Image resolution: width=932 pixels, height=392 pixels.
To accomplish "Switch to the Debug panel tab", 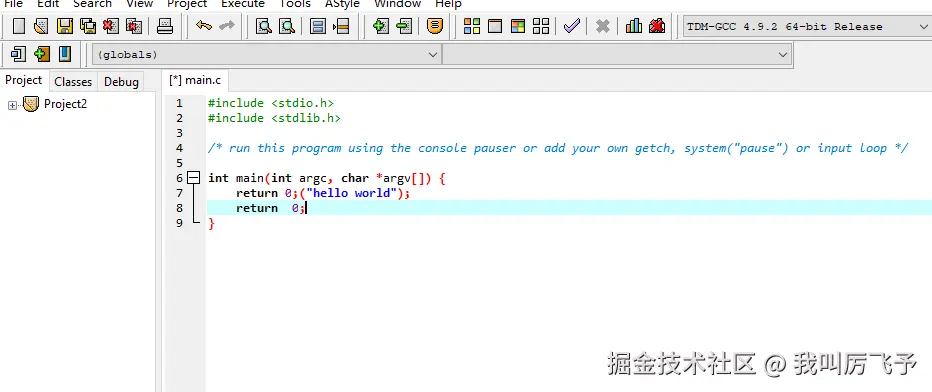I will click(121, 81).
